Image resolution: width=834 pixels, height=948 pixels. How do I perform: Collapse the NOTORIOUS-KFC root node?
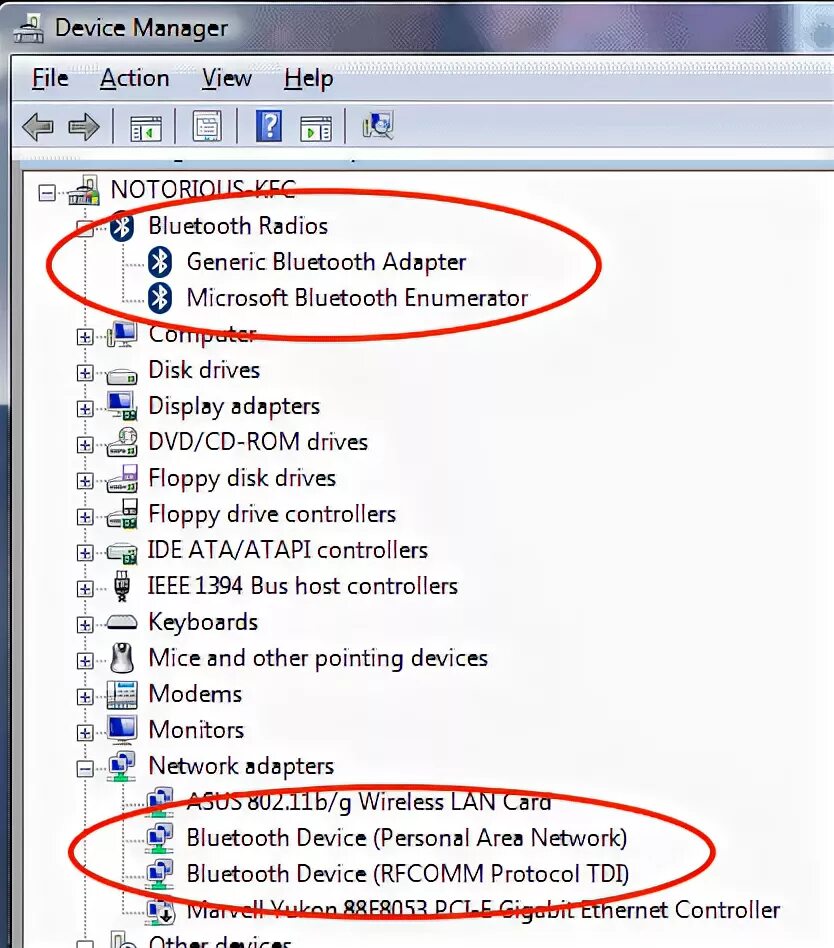click(x=47, y=193)
